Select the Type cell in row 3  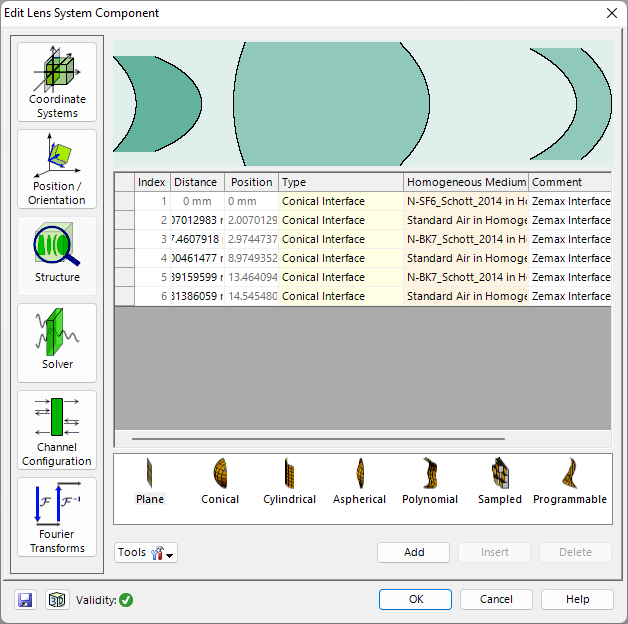pos(340,239)
